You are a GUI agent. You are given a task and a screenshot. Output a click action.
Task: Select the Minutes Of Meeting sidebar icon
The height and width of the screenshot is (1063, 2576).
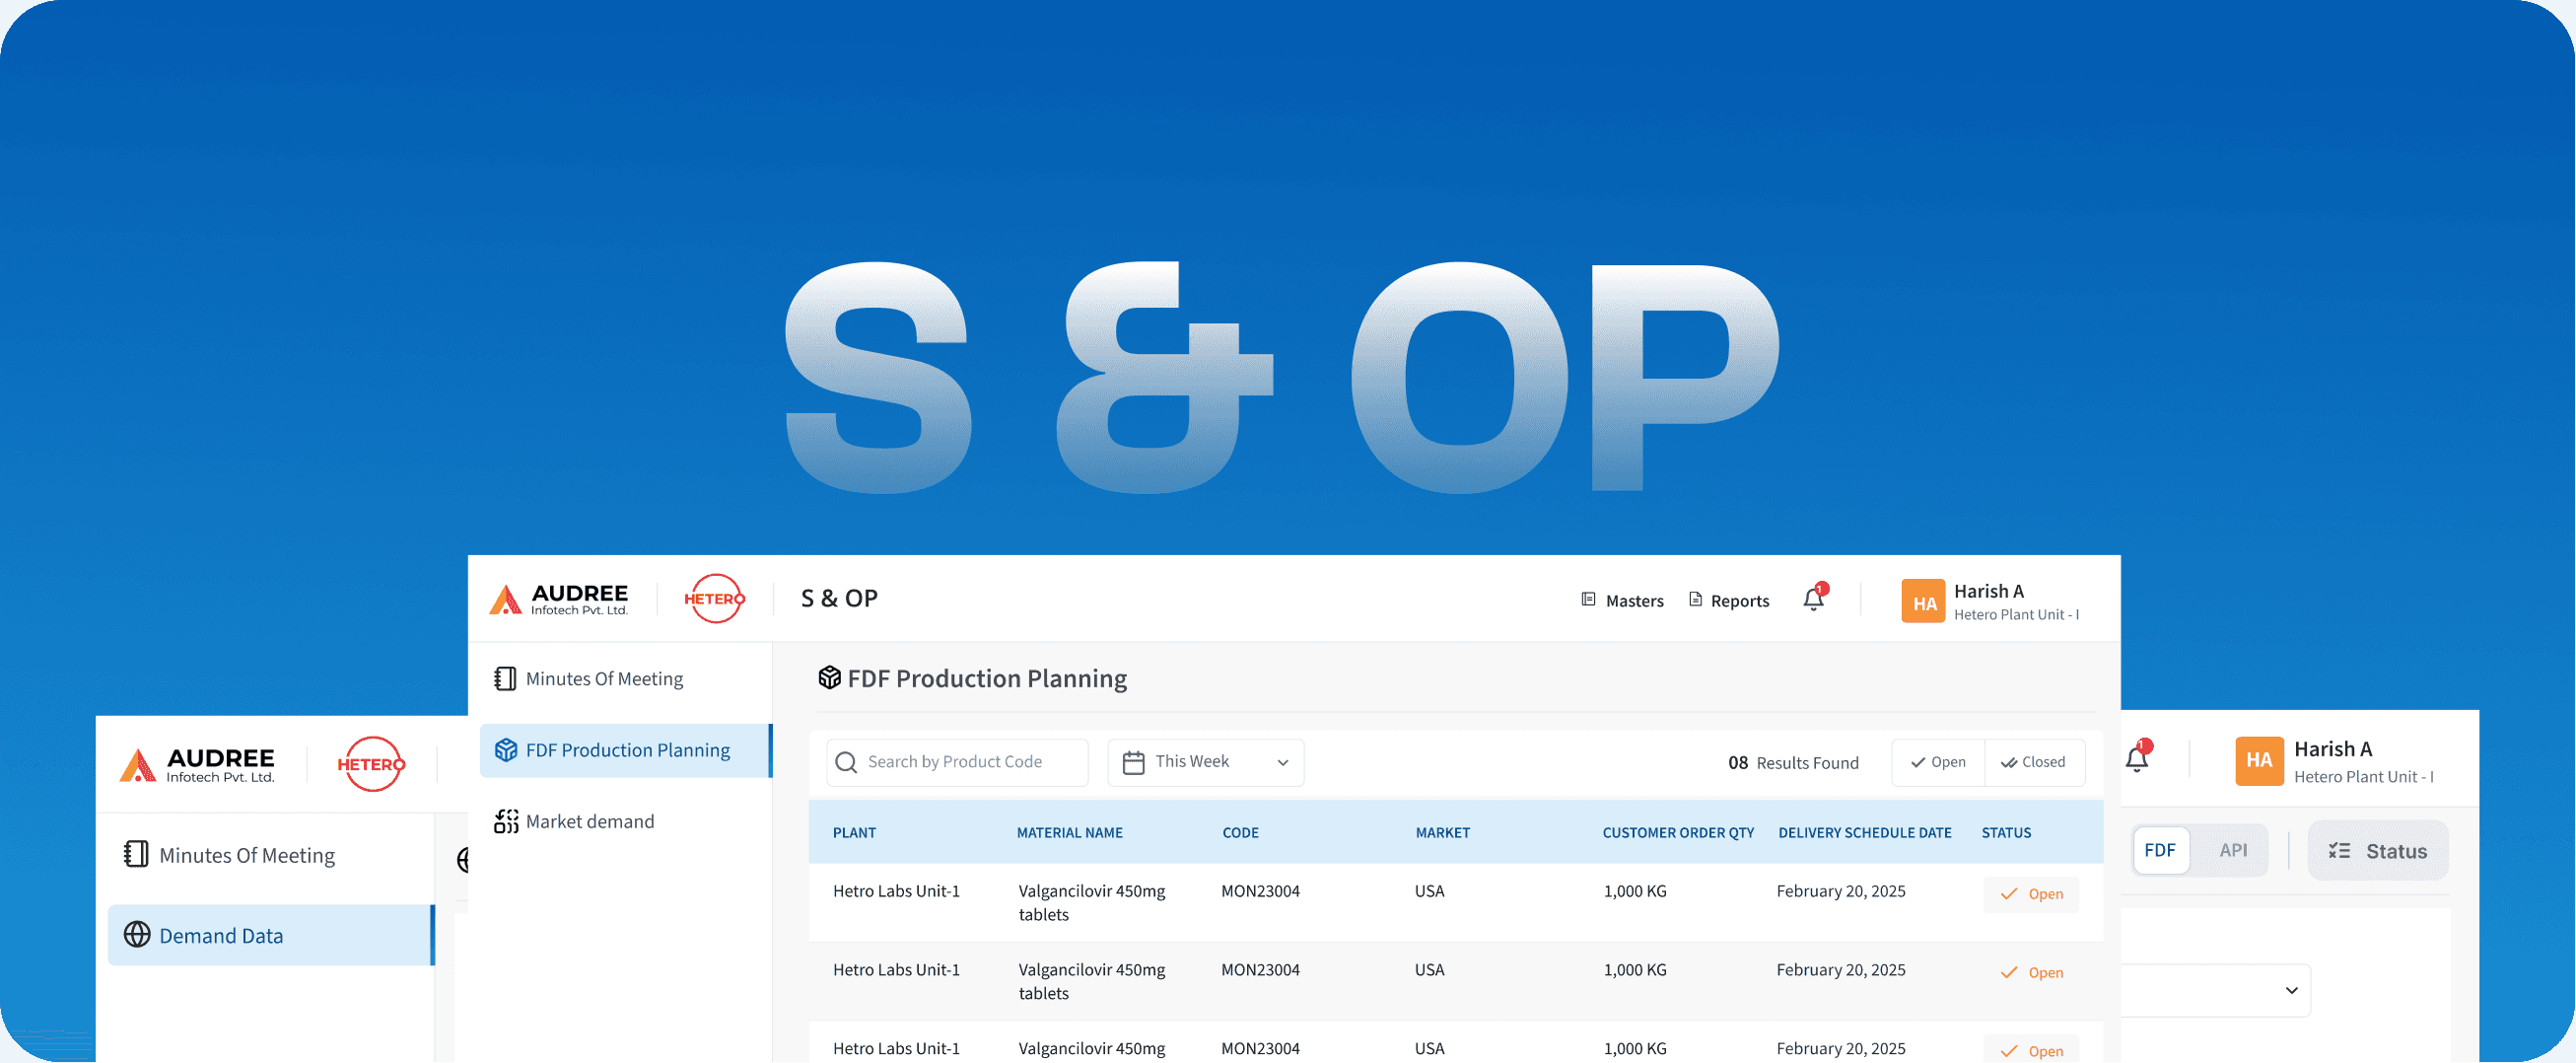point(504,678)
